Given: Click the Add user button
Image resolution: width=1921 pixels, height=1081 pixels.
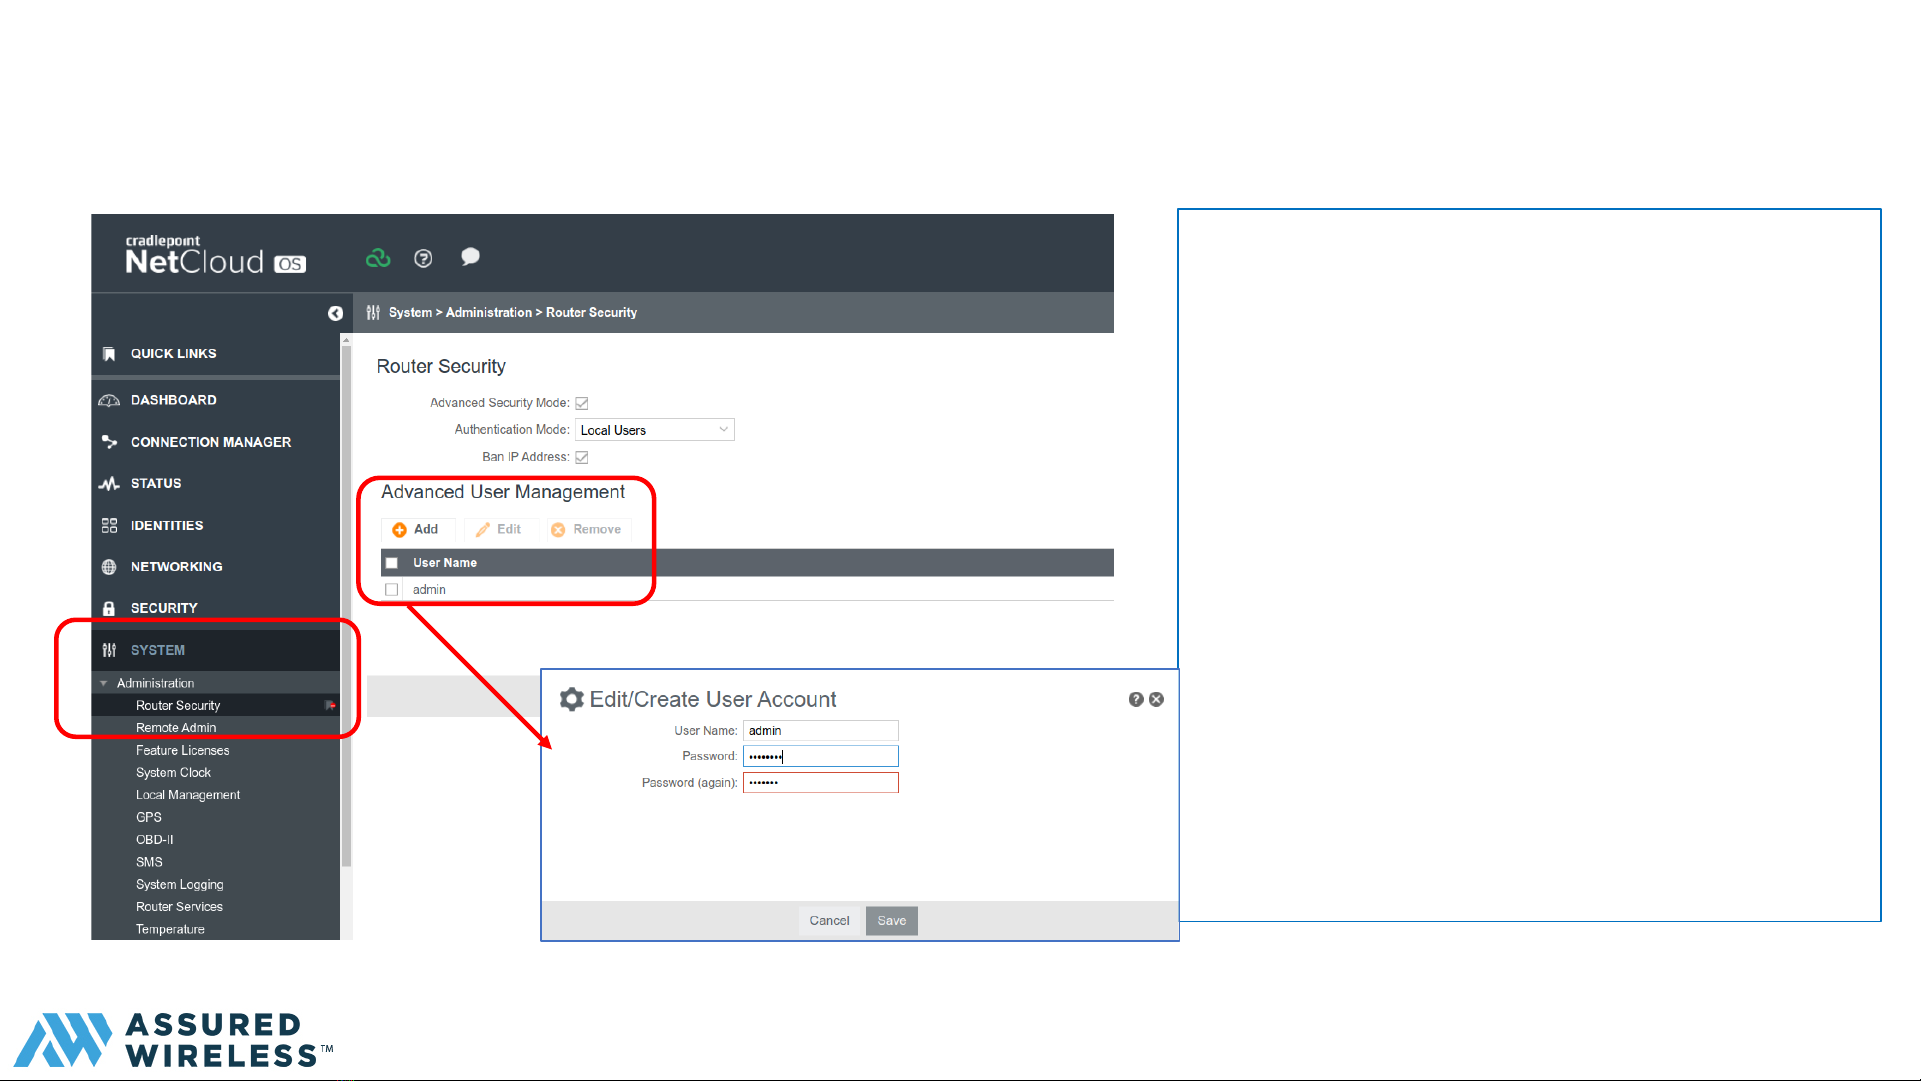Looking at the screenshot, I should pos(416,529).
